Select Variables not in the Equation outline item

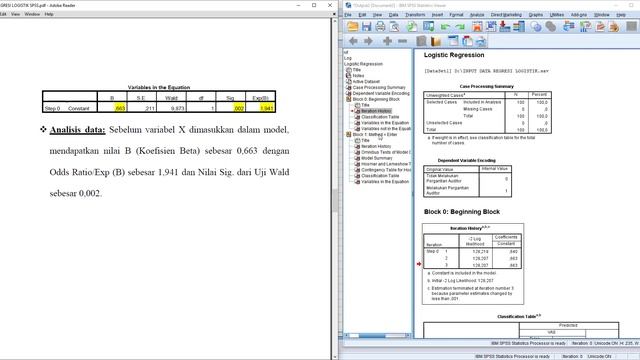tap(386, 129)
